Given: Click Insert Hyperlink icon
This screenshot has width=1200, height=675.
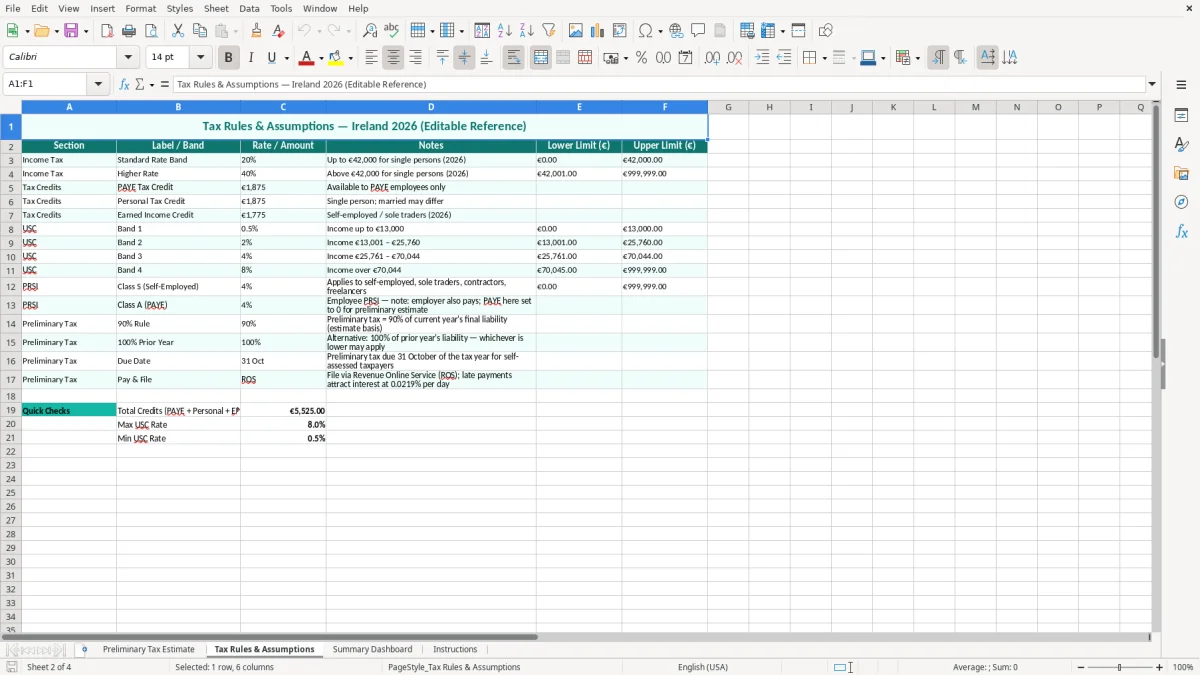Looking at the screenshot, I should tap(676, 31).
